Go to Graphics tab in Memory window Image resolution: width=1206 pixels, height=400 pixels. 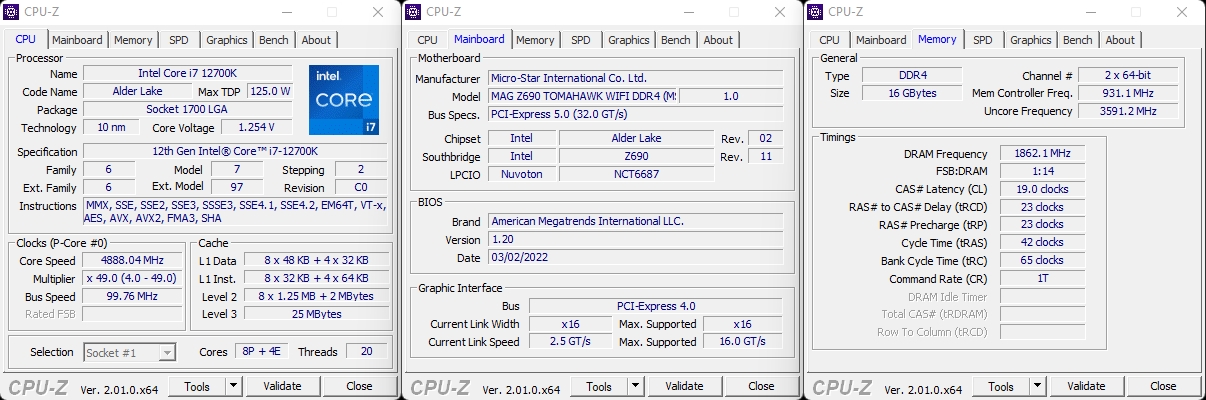1031,40
